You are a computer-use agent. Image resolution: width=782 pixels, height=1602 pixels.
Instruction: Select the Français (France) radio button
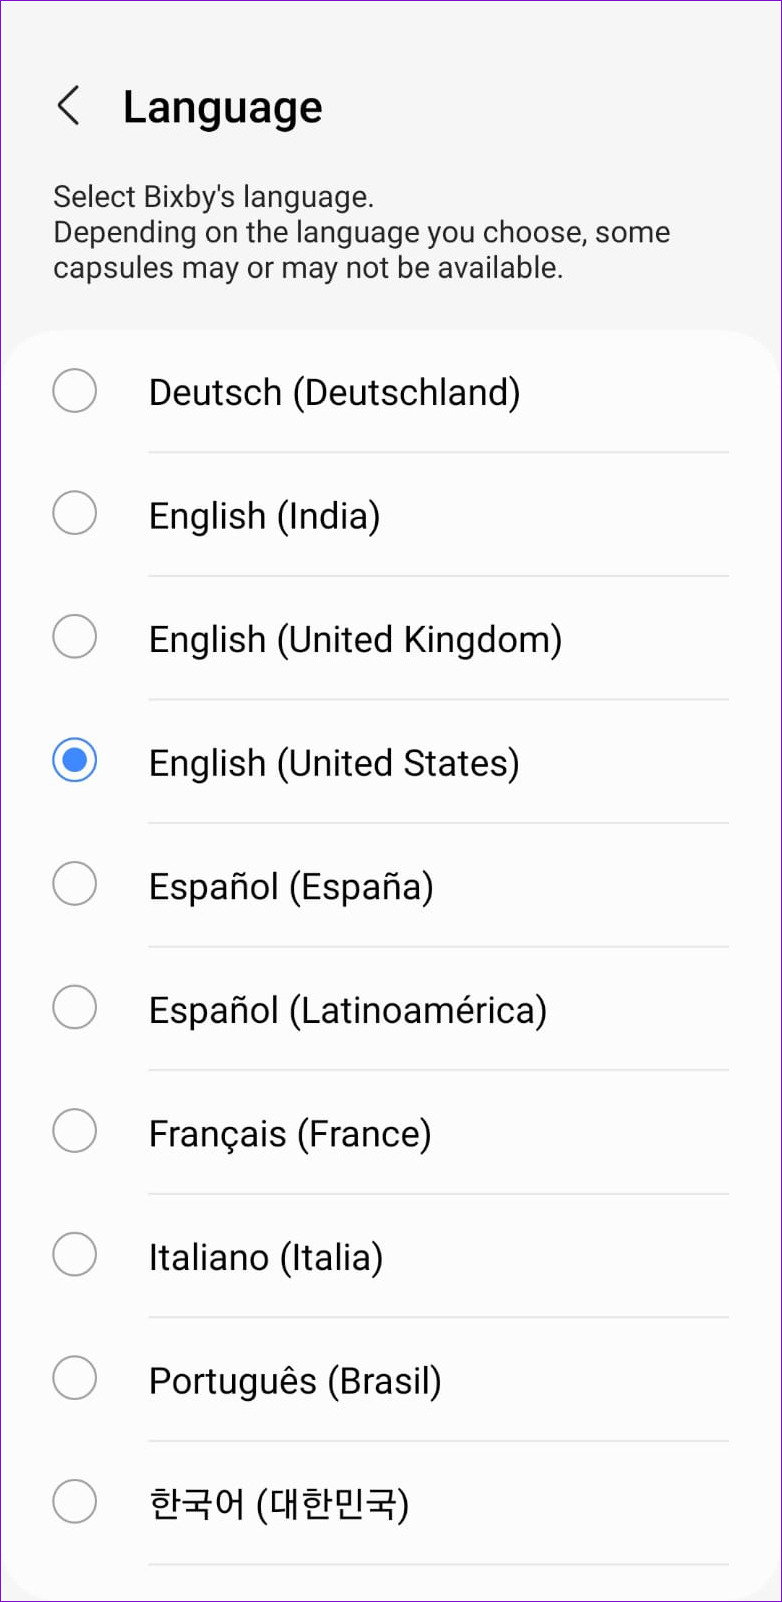click(75, 1131)
